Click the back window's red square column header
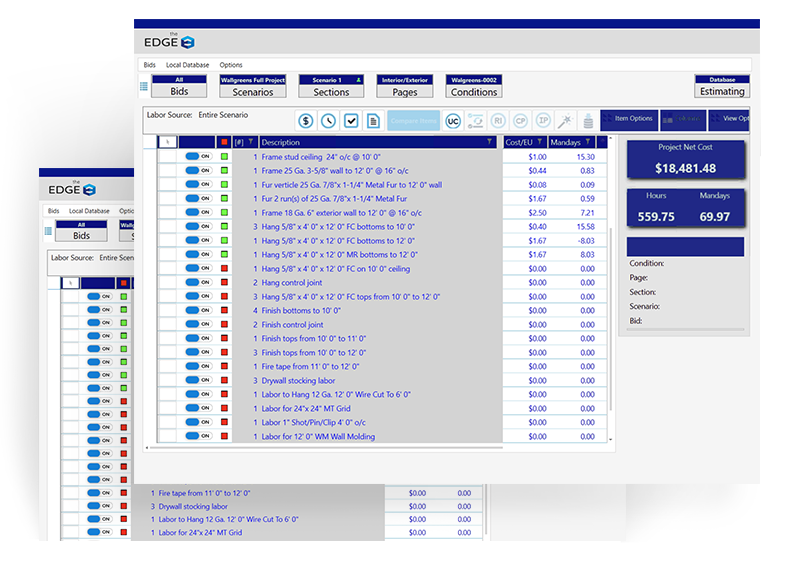This screenshot has height=562, width=800. click(x=123, y=283)
